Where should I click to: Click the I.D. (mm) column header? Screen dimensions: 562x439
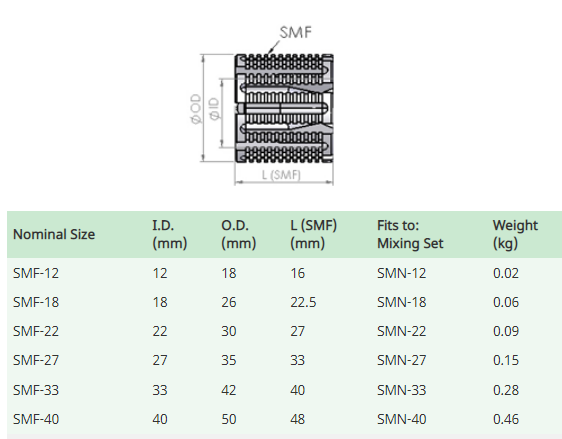(170, 234)
